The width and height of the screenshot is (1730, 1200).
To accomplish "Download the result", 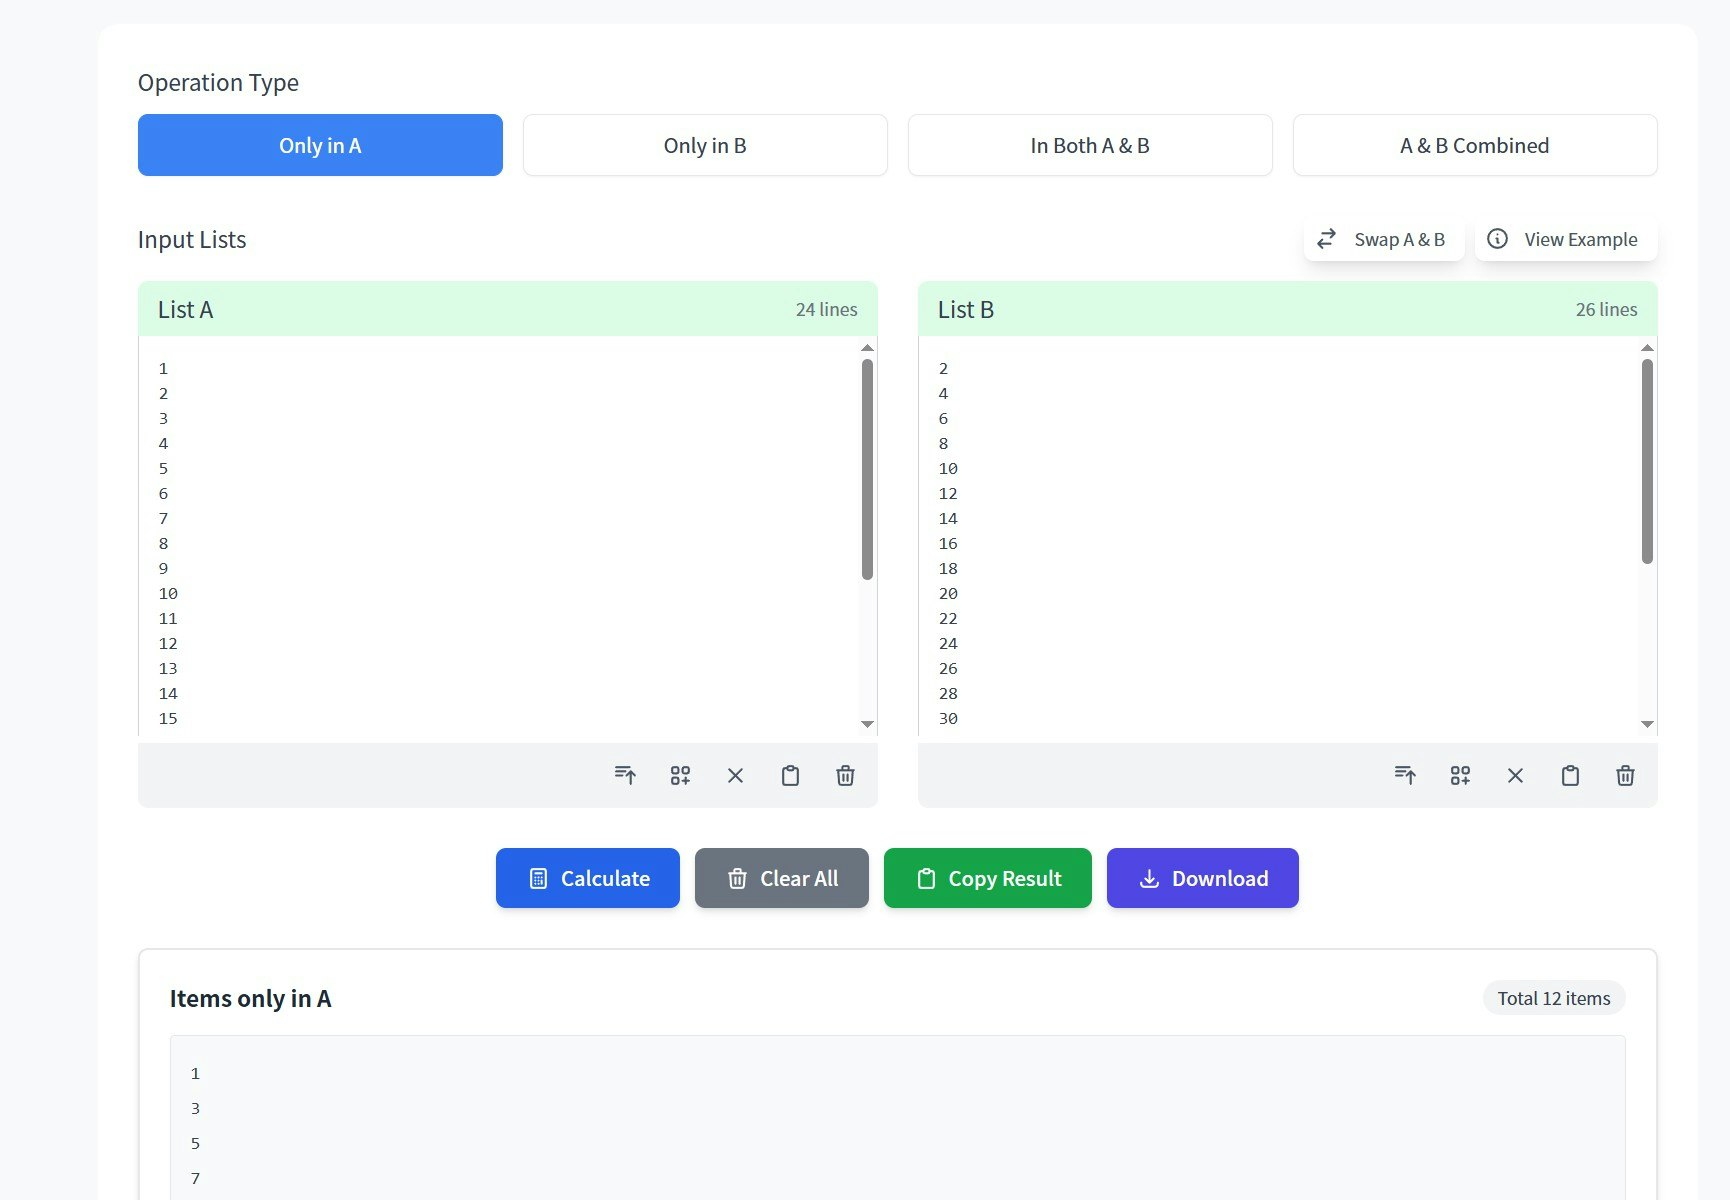I will [1203, 878].
